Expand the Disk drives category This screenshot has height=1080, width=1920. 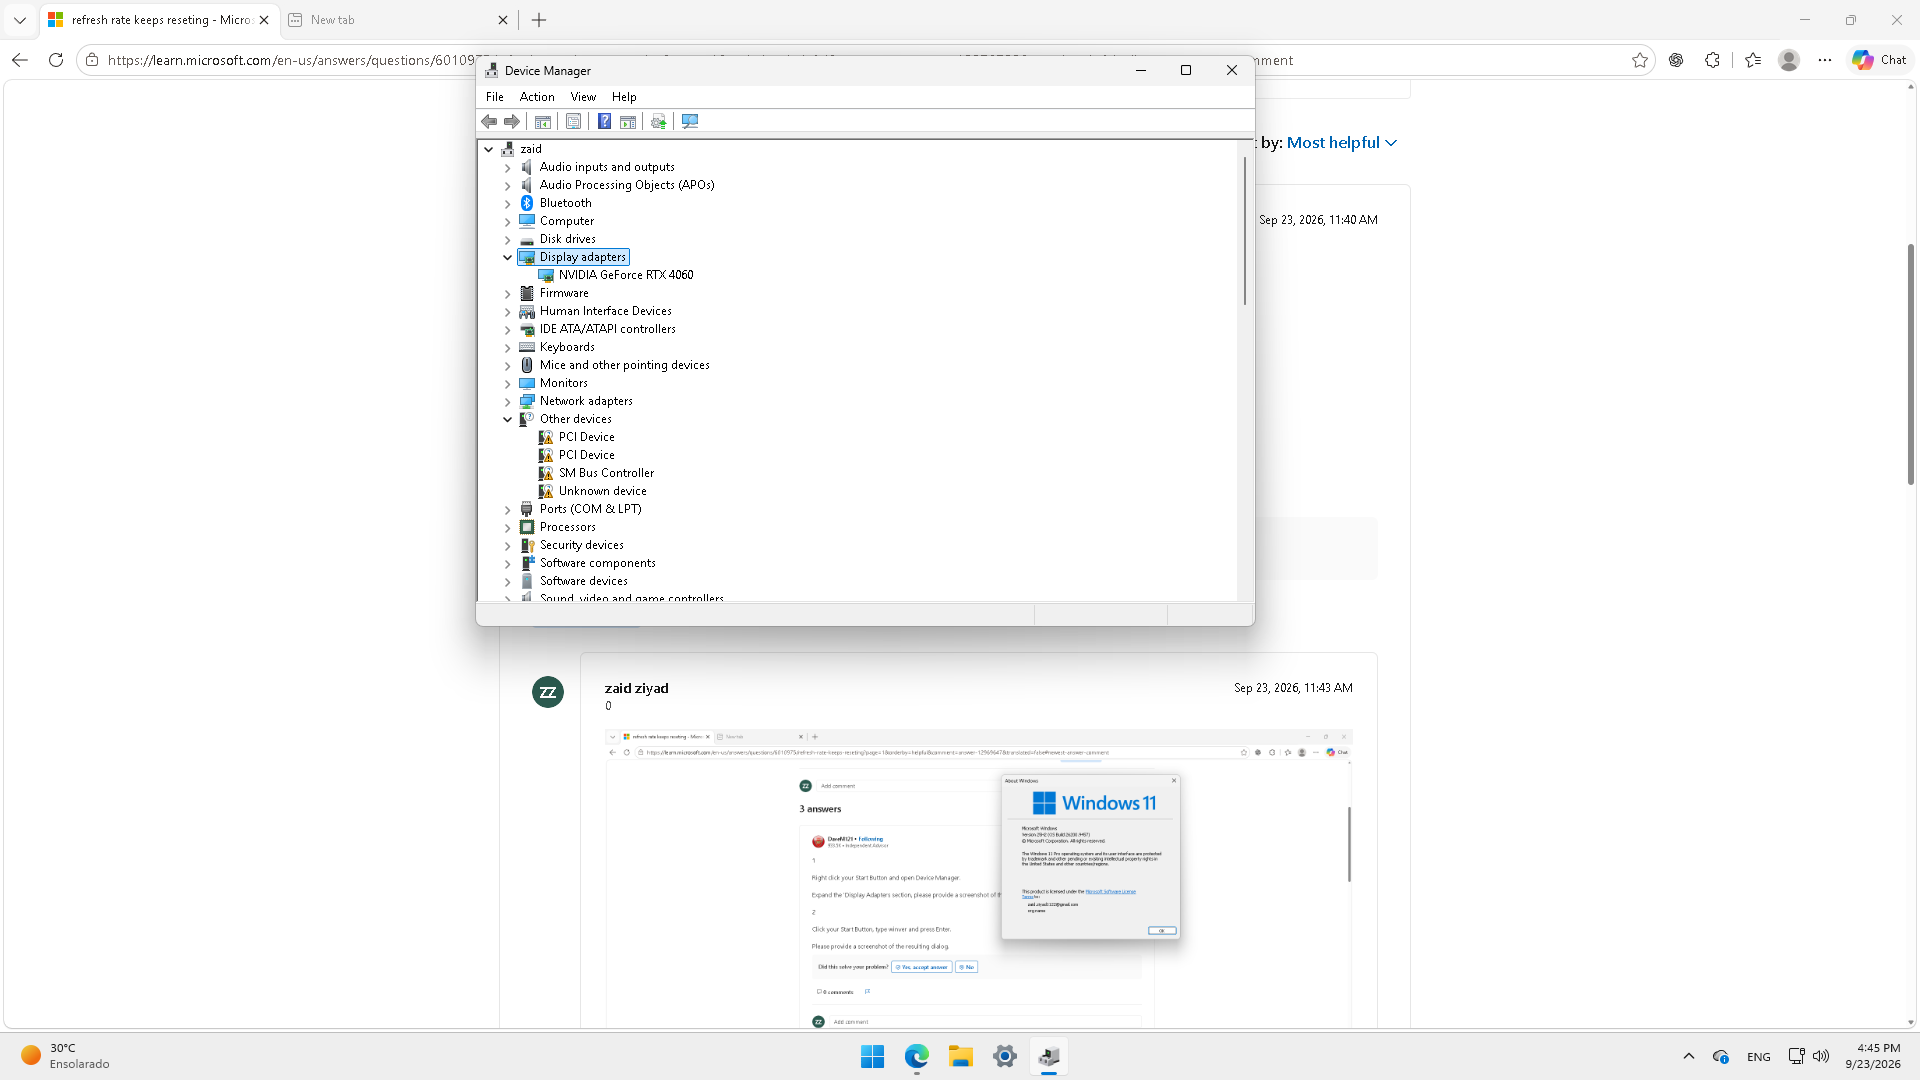[507, 240]
